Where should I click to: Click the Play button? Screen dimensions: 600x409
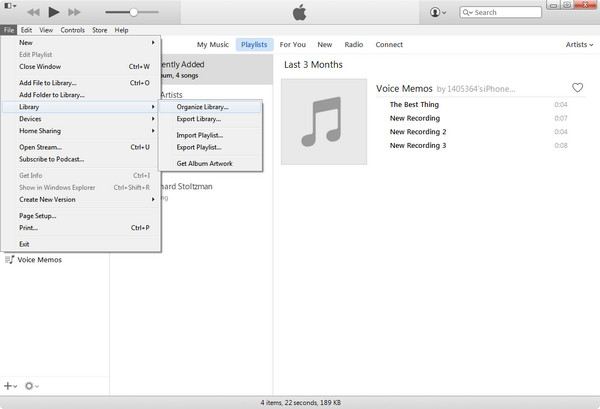tap(54, 12)
